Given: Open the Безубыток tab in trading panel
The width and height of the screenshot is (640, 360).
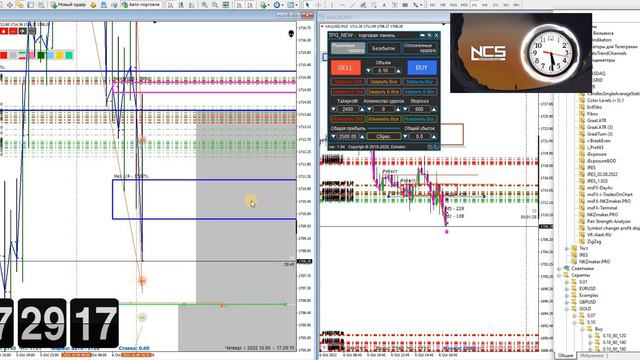Looking at the screenshot, I should (383, 49).
